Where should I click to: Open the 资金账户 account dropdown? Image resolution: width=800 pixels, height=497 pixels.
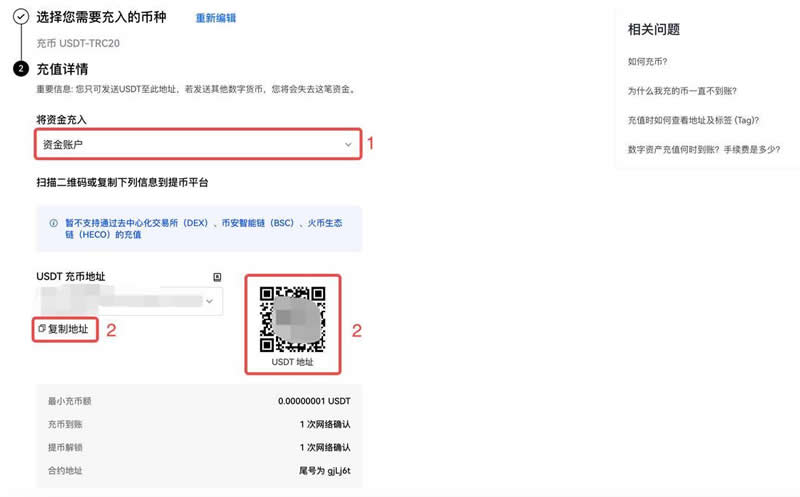coord(197,145)
